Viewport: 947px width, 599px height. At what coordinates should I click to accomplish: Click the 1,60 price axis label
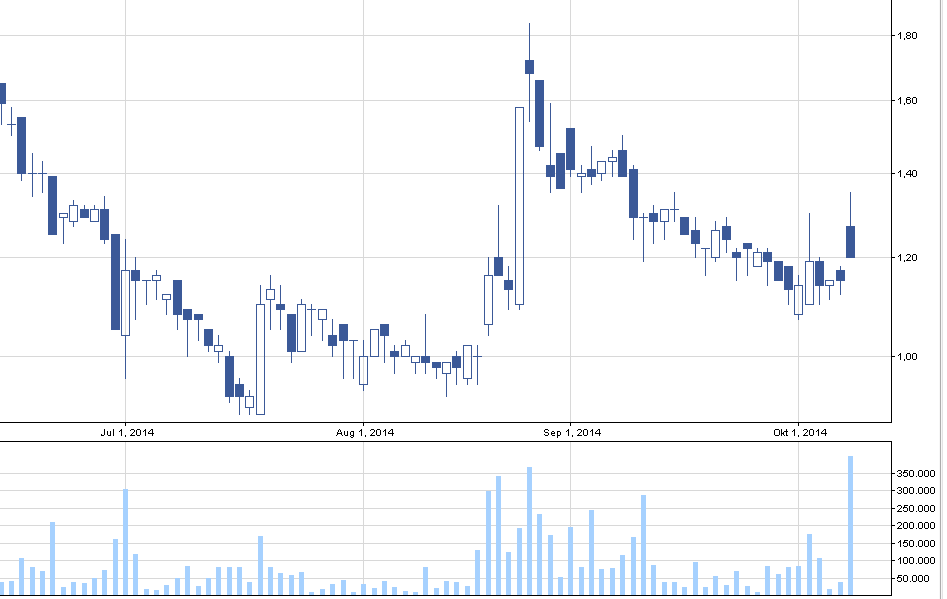coord(908,100)
